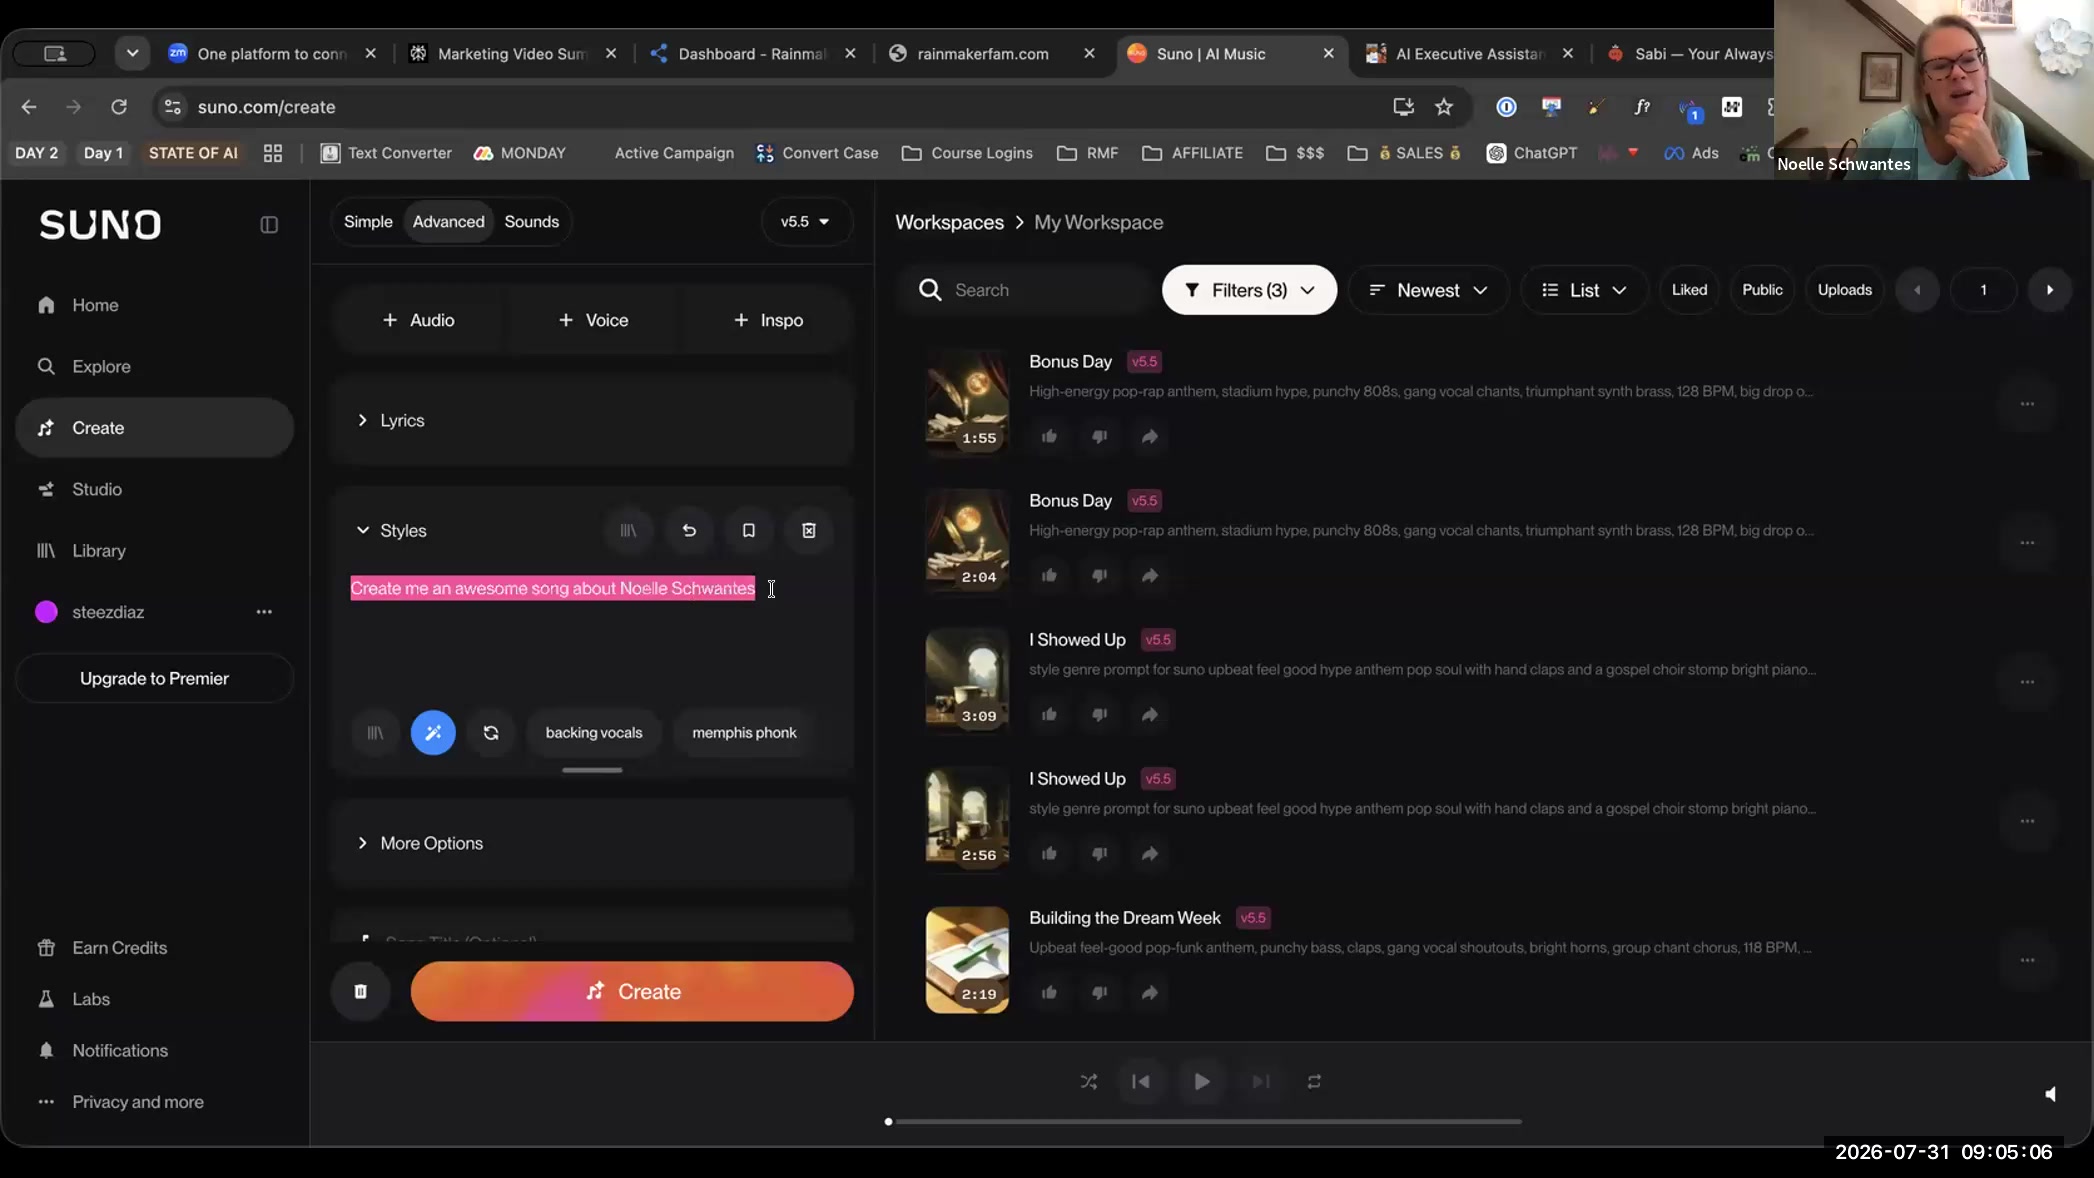Open the ChatGPT bookmark
2094x1178 pixels.
coord(1531,153)
